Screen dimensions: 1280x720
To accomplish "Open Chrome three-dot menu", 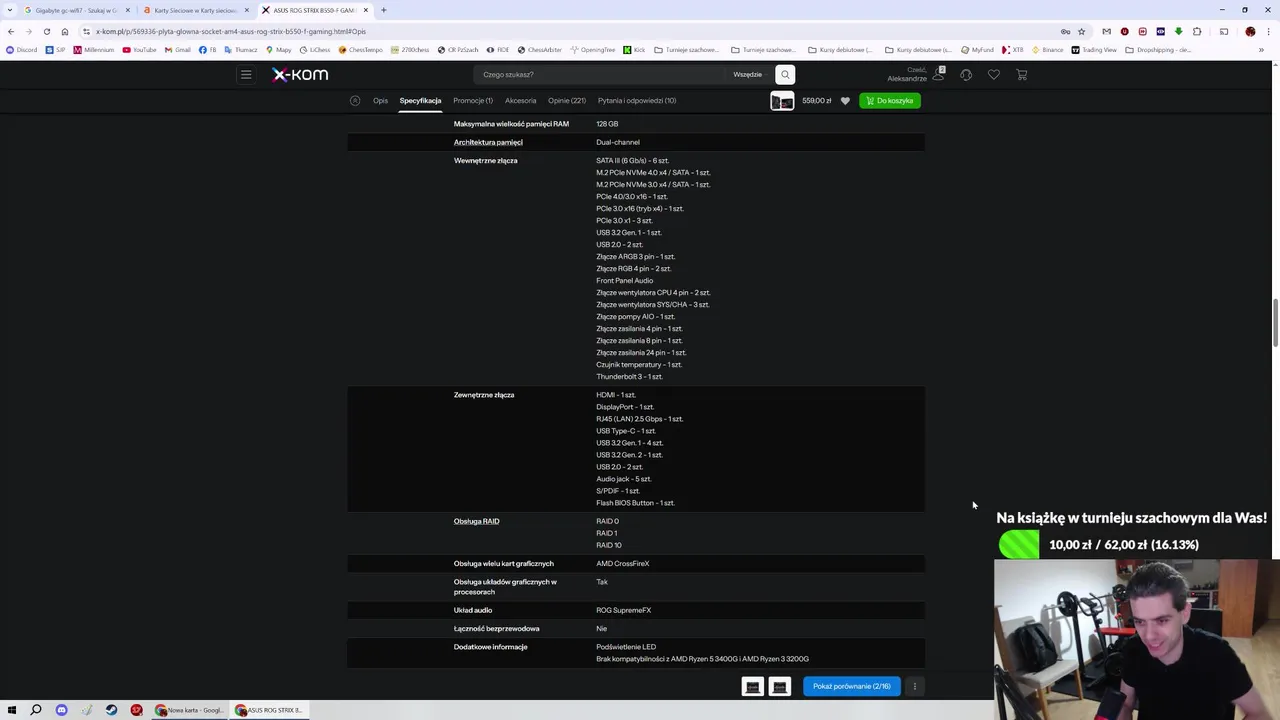I will point(1268,31).
